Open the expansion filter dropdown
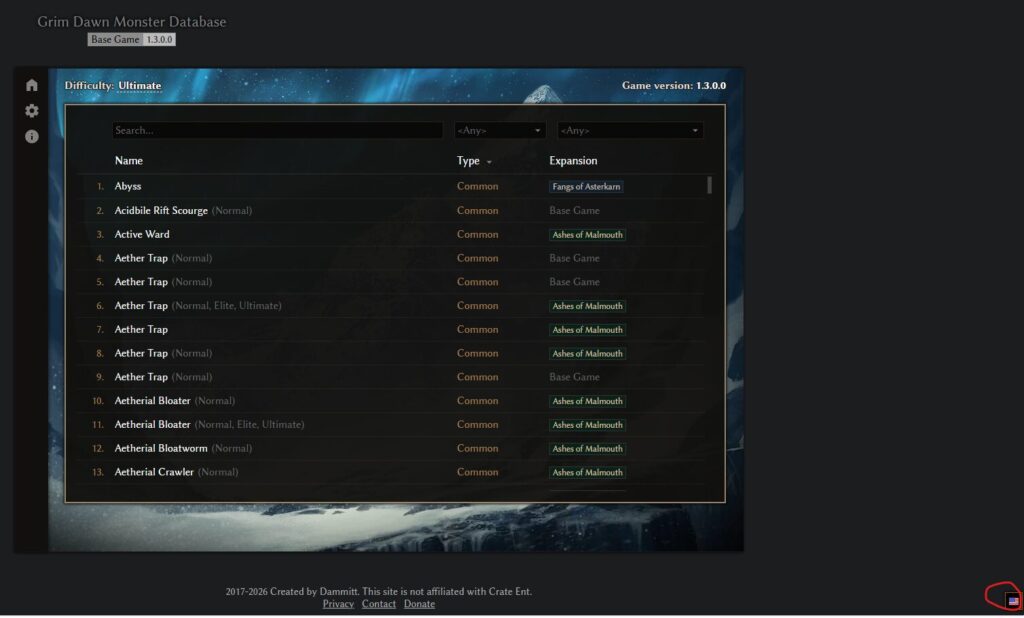 pyautogui.click(x=630, y=130)
